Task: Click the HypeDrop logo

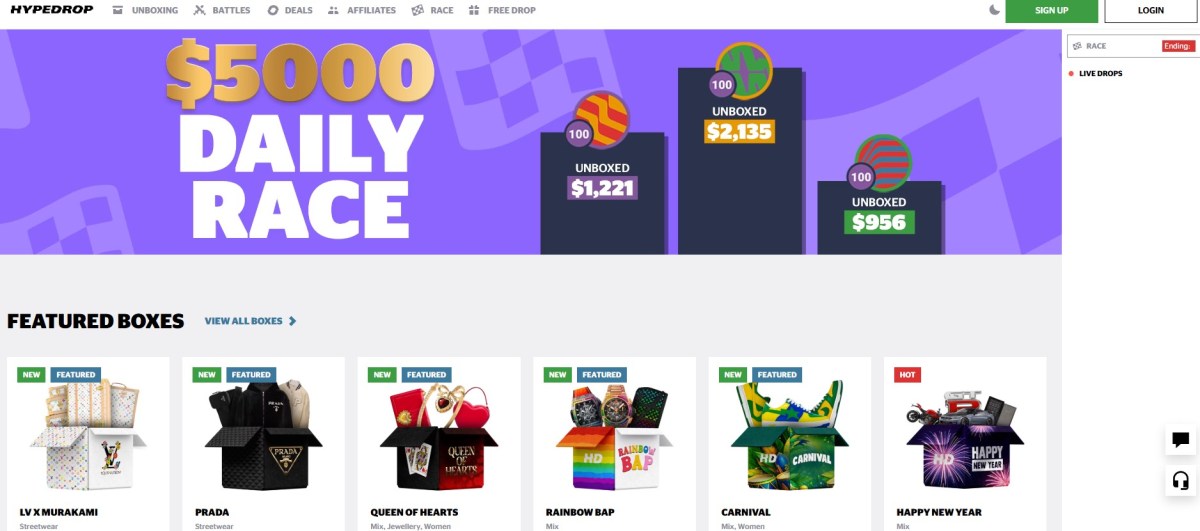Action: (x=50, y=10)
